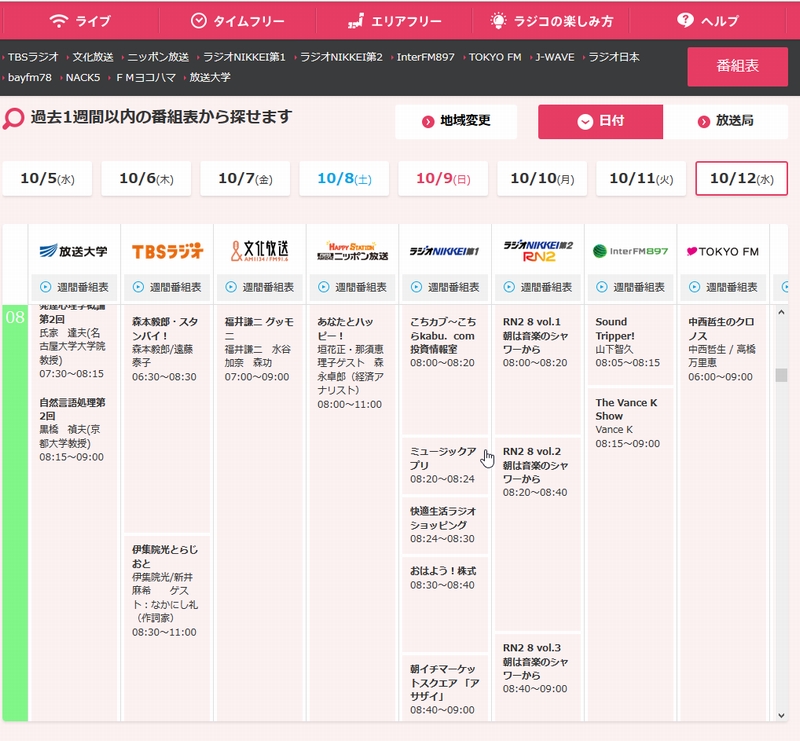Click the TBSラジオ station logo

click(167, 251)
